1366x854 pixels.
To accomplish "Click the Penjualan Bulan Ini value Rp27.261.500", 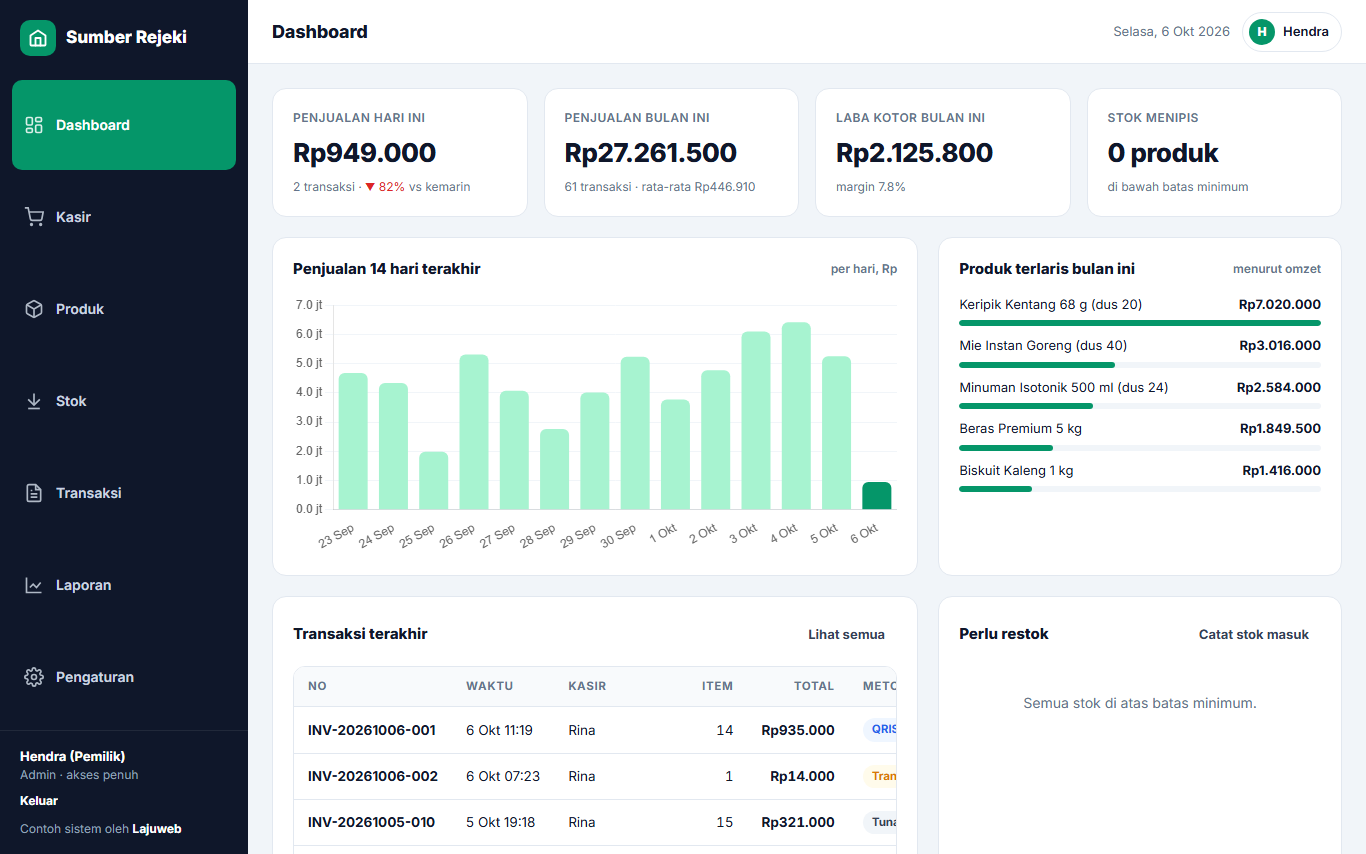I will click(651, 153).
